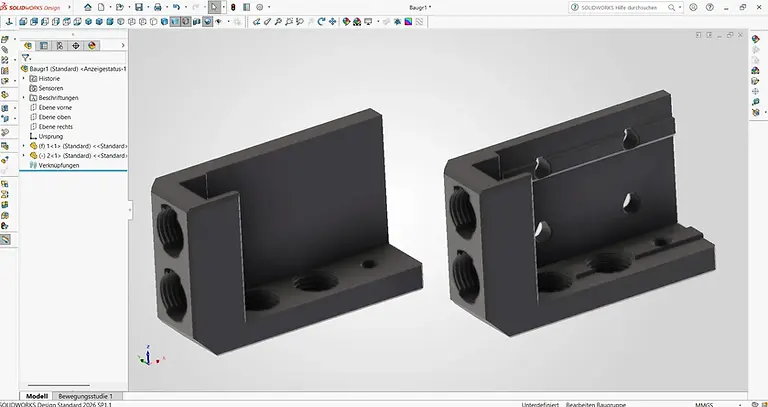
Task: Click the help search magnifier icon
Action: click(x=672, y=7)
